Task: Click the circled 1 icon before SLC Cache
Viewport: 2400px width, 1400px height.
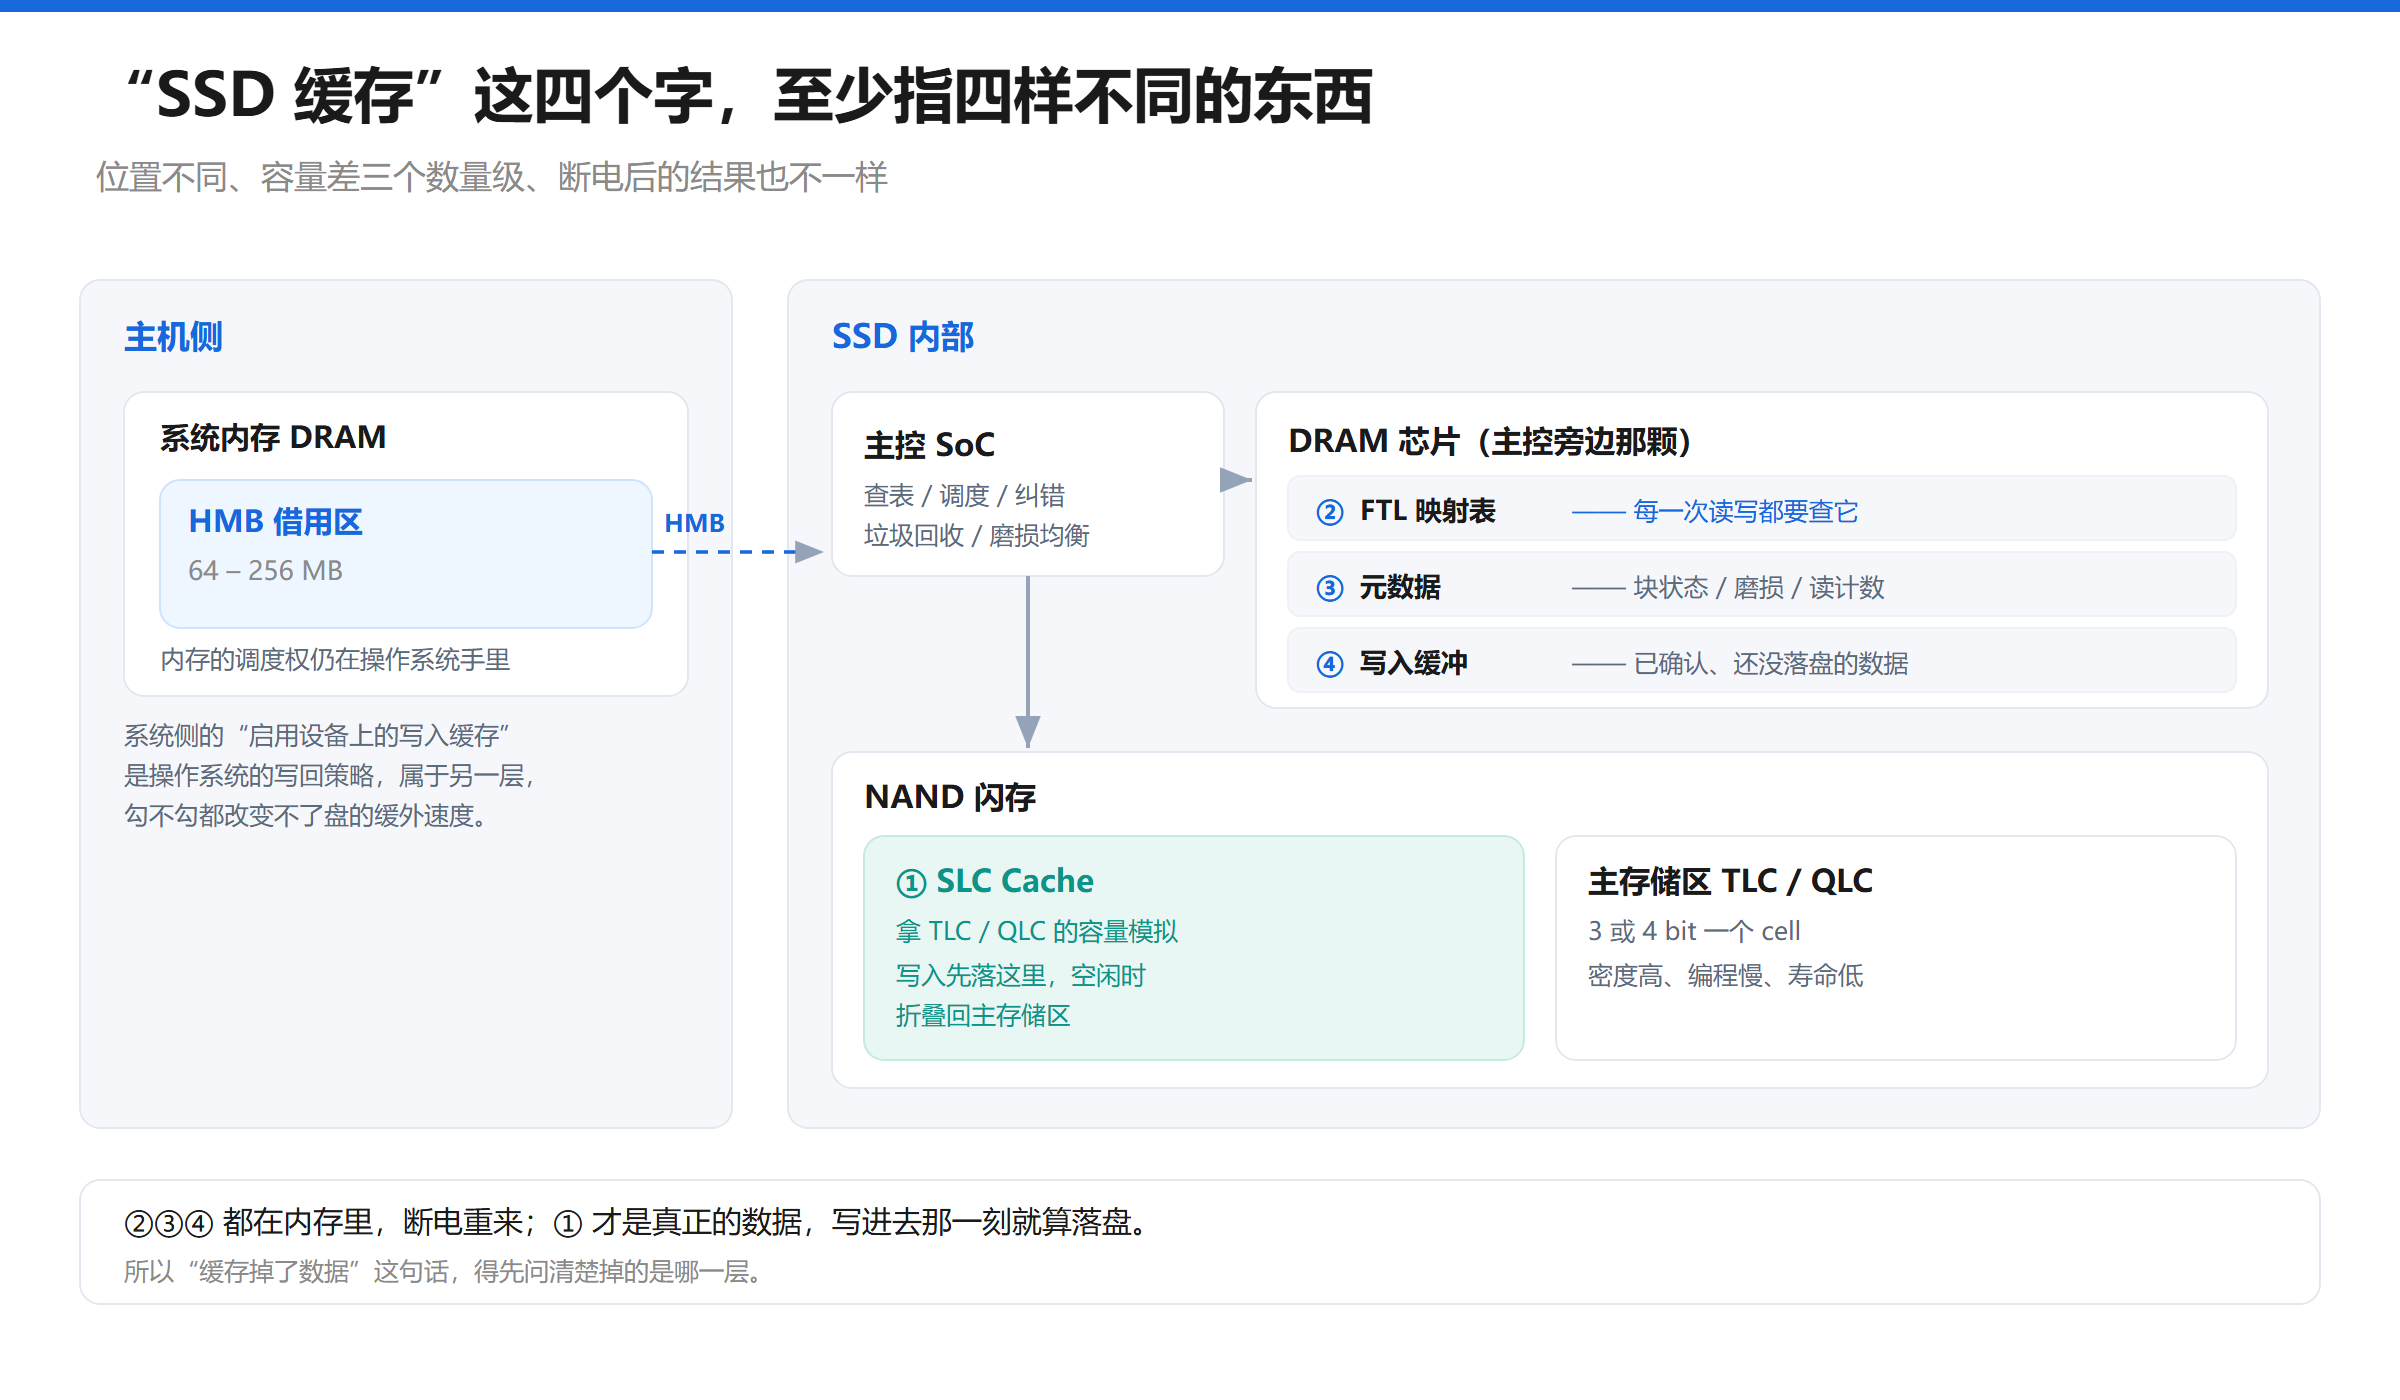Action: click(x=911, y=883)
